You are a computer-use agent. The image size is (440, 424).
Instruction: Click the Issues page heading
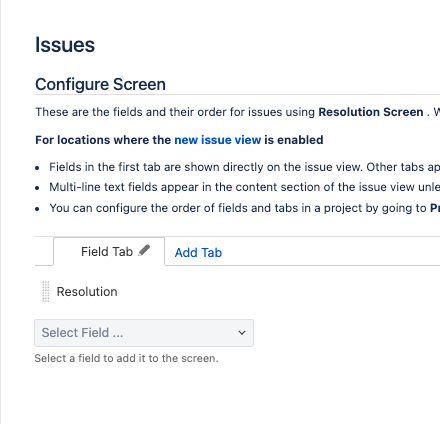point(65,45)
